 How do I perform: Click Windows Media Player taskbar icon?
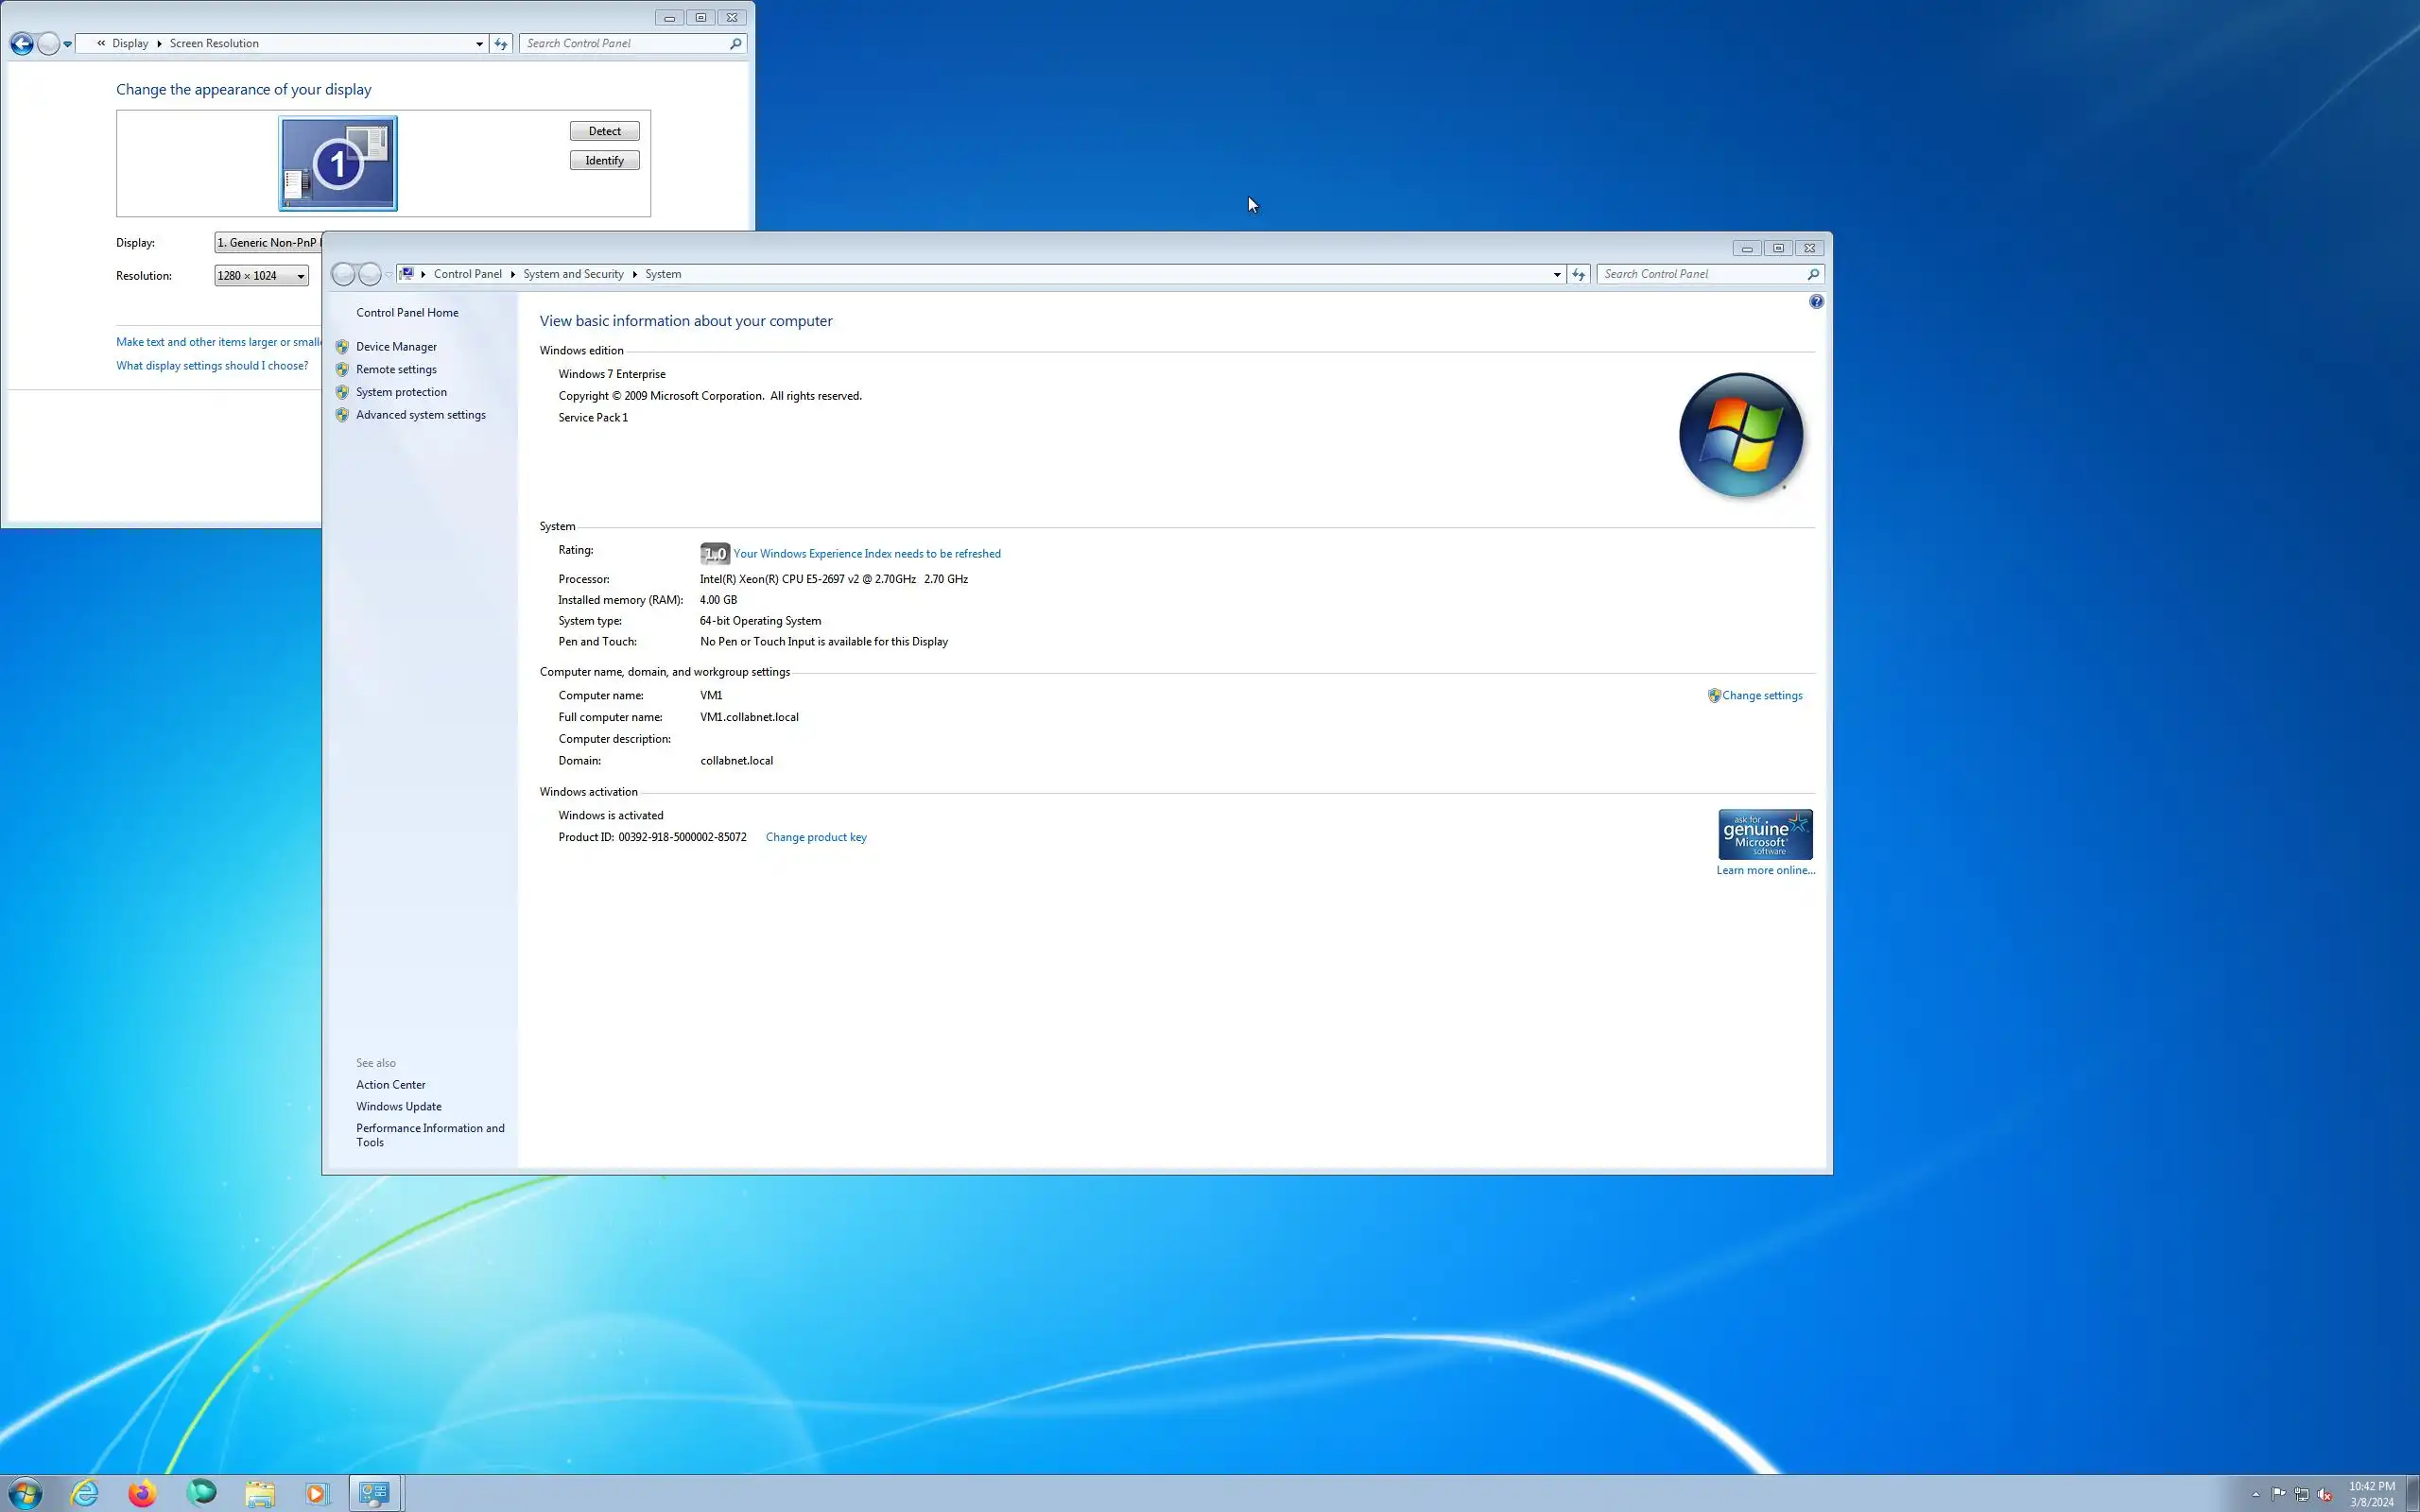(x=317, y=1493)
